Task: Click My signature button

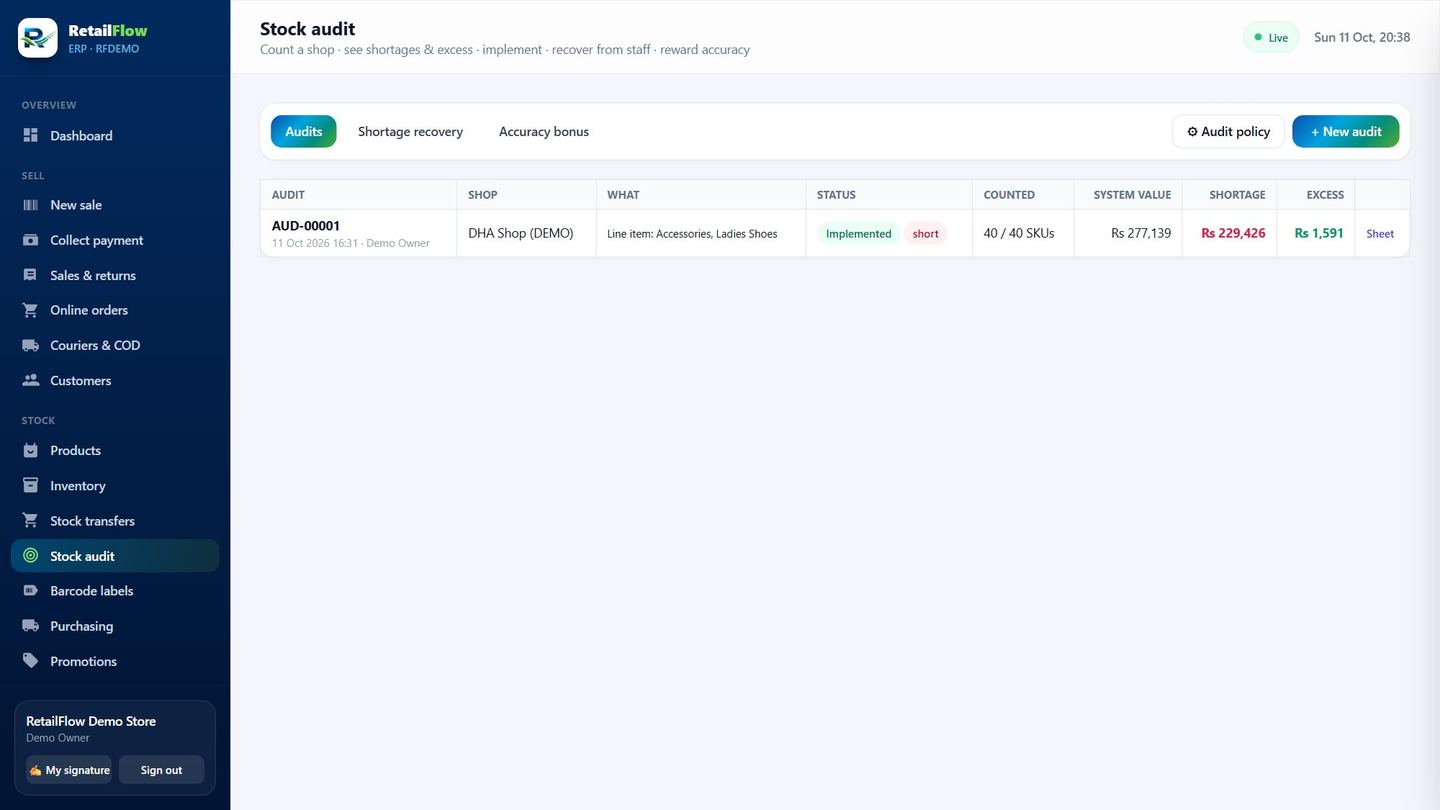Action: tap(69, 770)
